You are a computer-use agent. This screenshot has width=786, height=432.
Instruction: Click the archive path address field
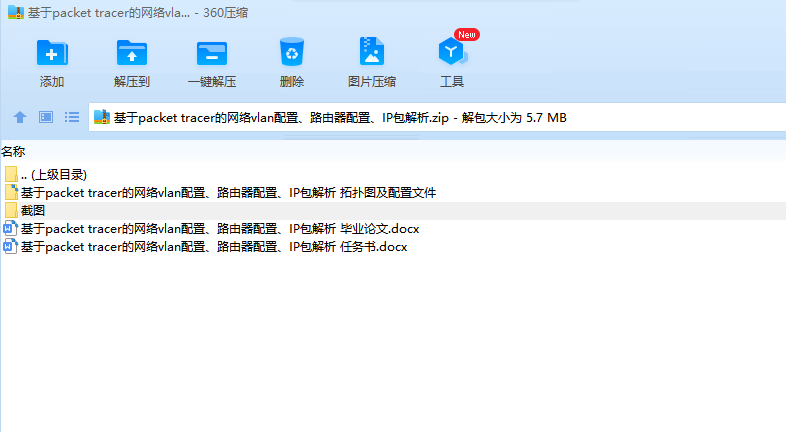[437, 117]
